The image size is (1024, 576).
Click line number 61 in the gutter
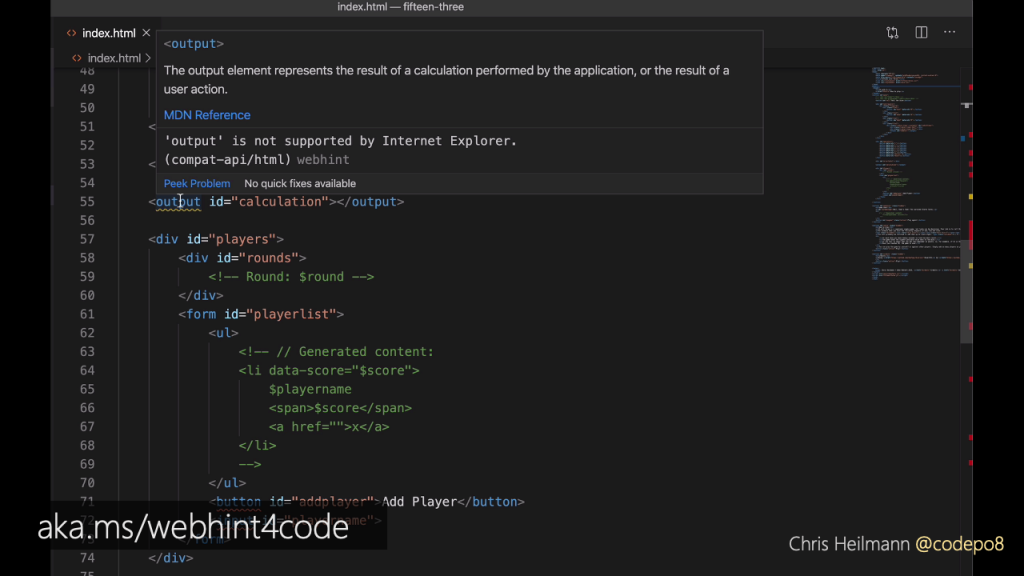(87, 314)
